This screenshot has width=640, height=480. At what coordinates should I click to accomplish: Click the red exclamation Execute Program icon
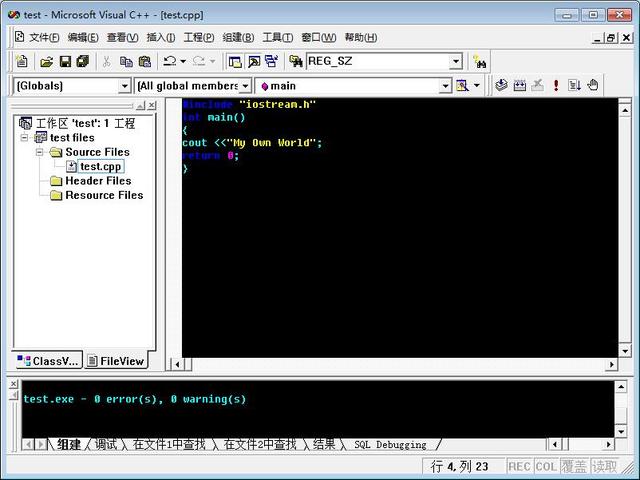pos(556,85)
